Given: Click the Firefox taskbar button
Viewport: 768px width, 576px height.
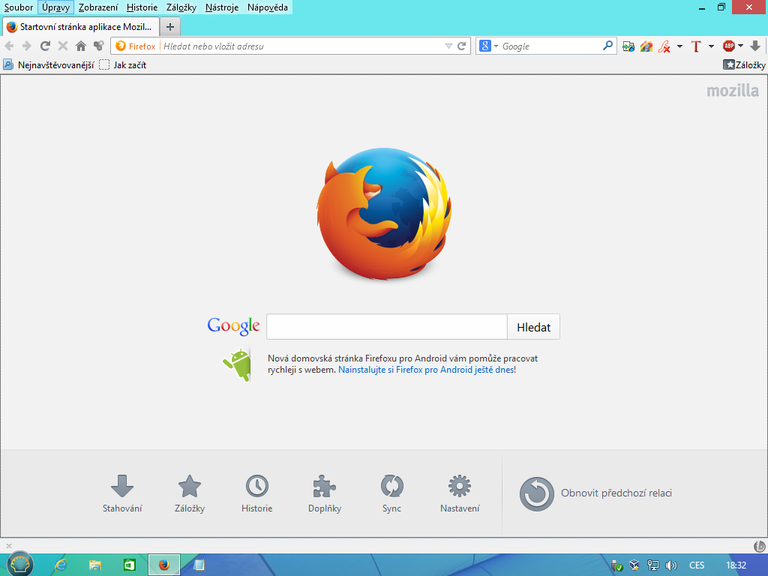Looking at the screenshot, I should point(164,565).
